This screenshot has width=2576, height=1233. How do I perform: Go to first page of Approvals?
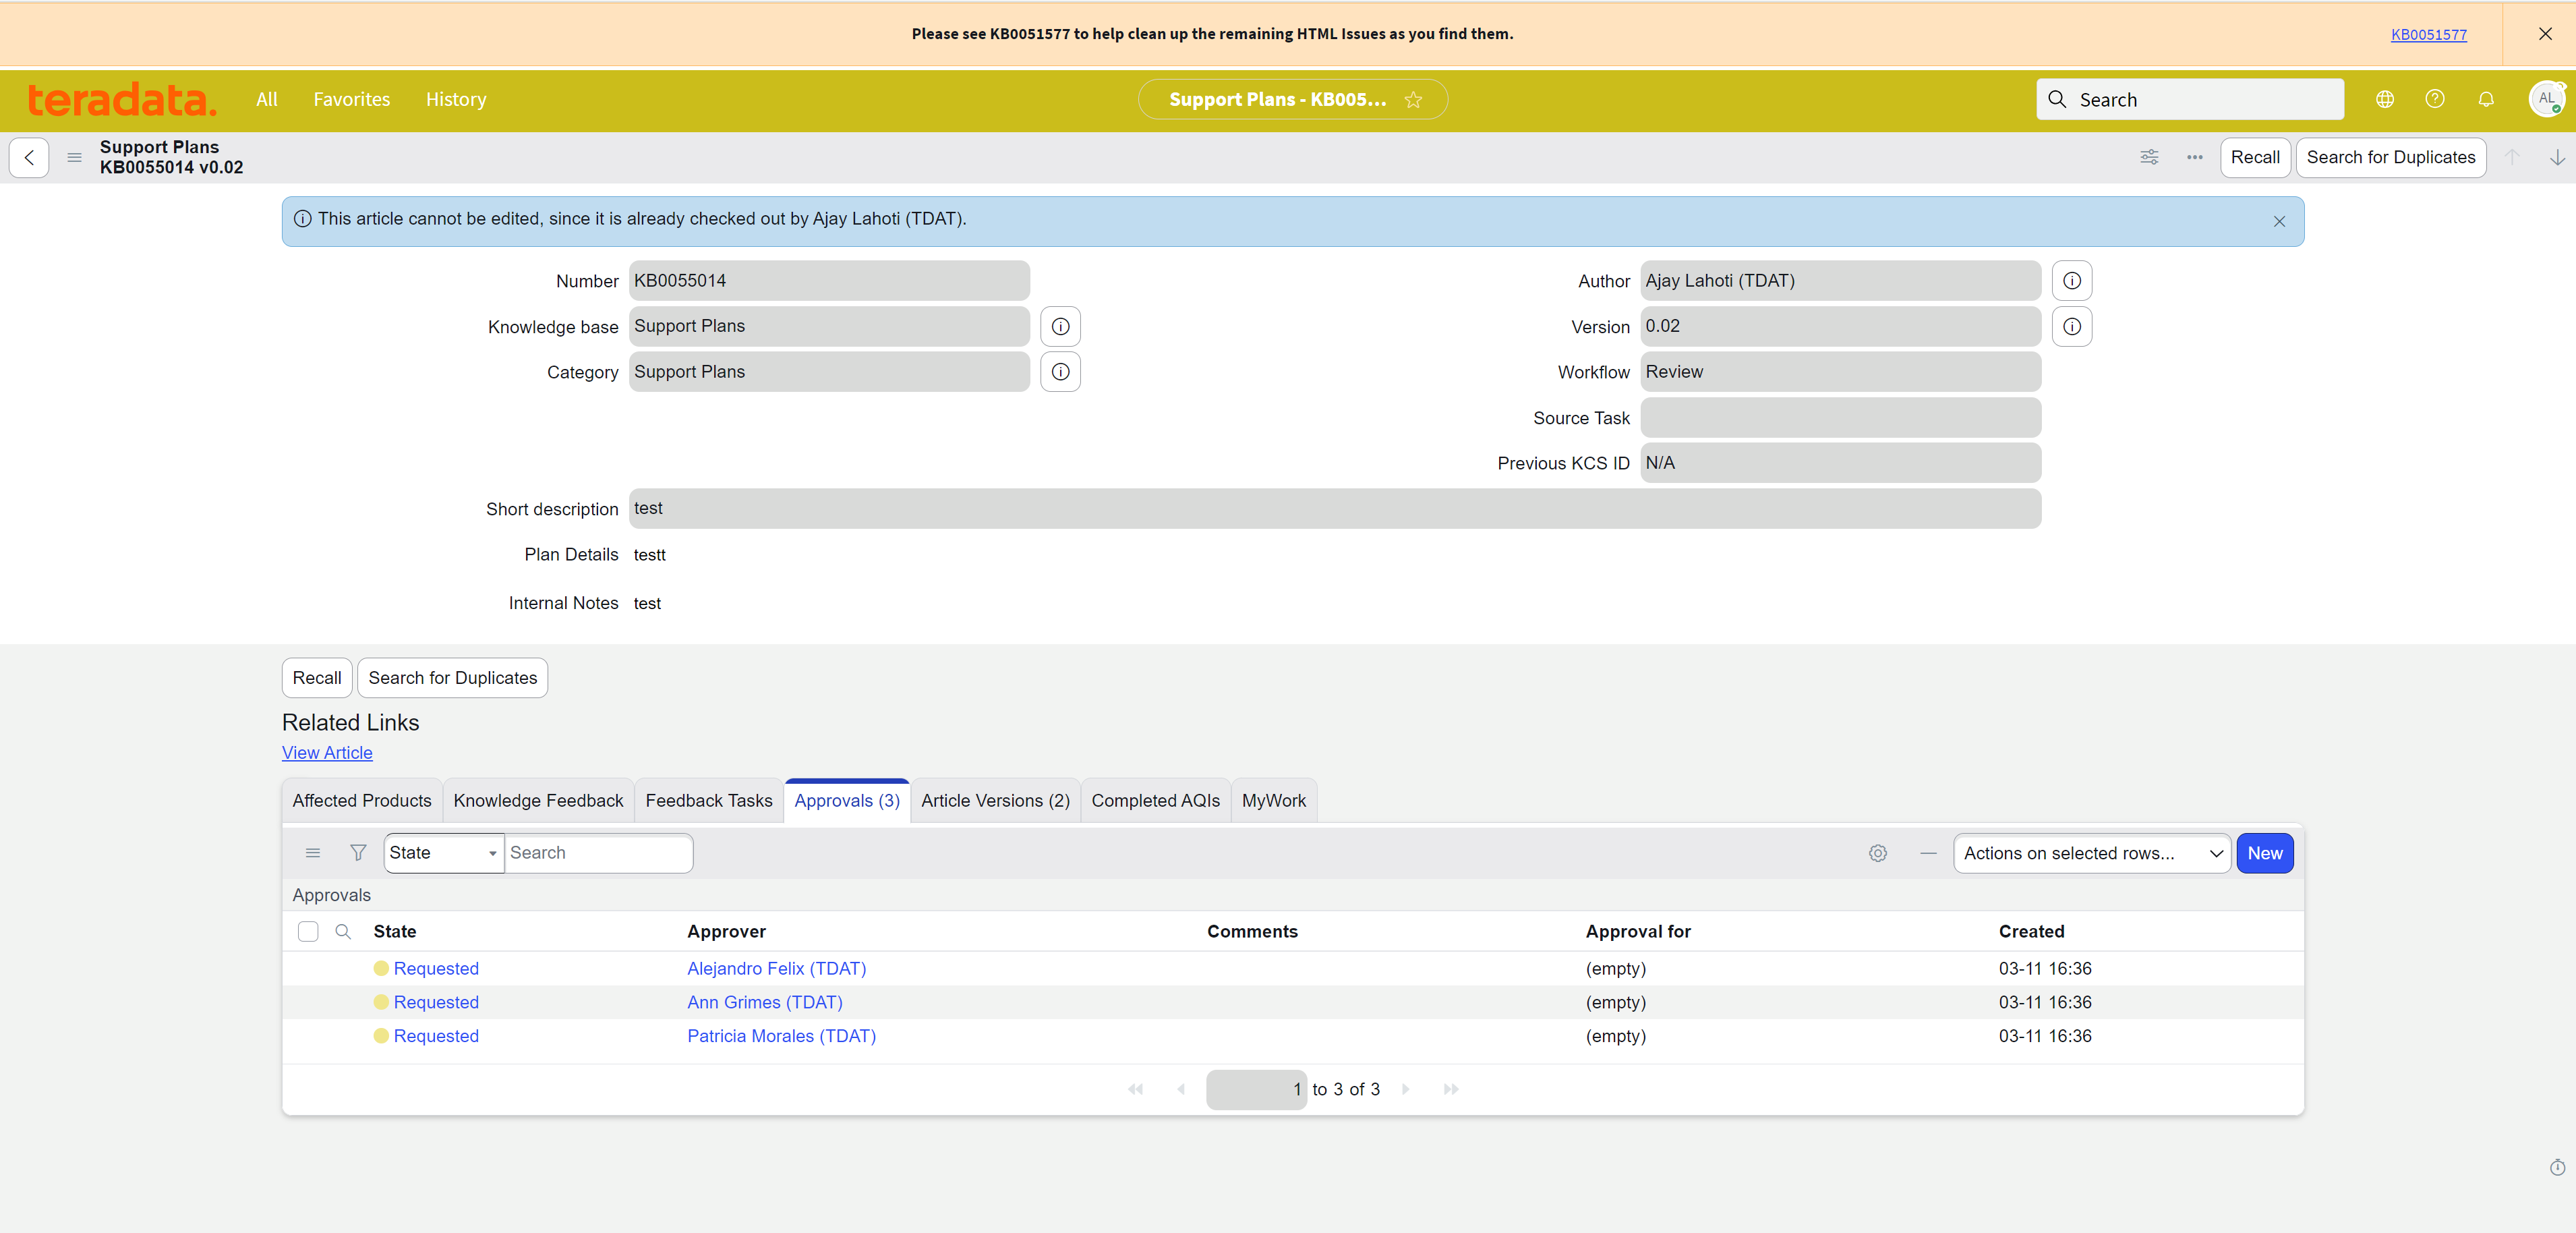[x=1135, y=1089]
